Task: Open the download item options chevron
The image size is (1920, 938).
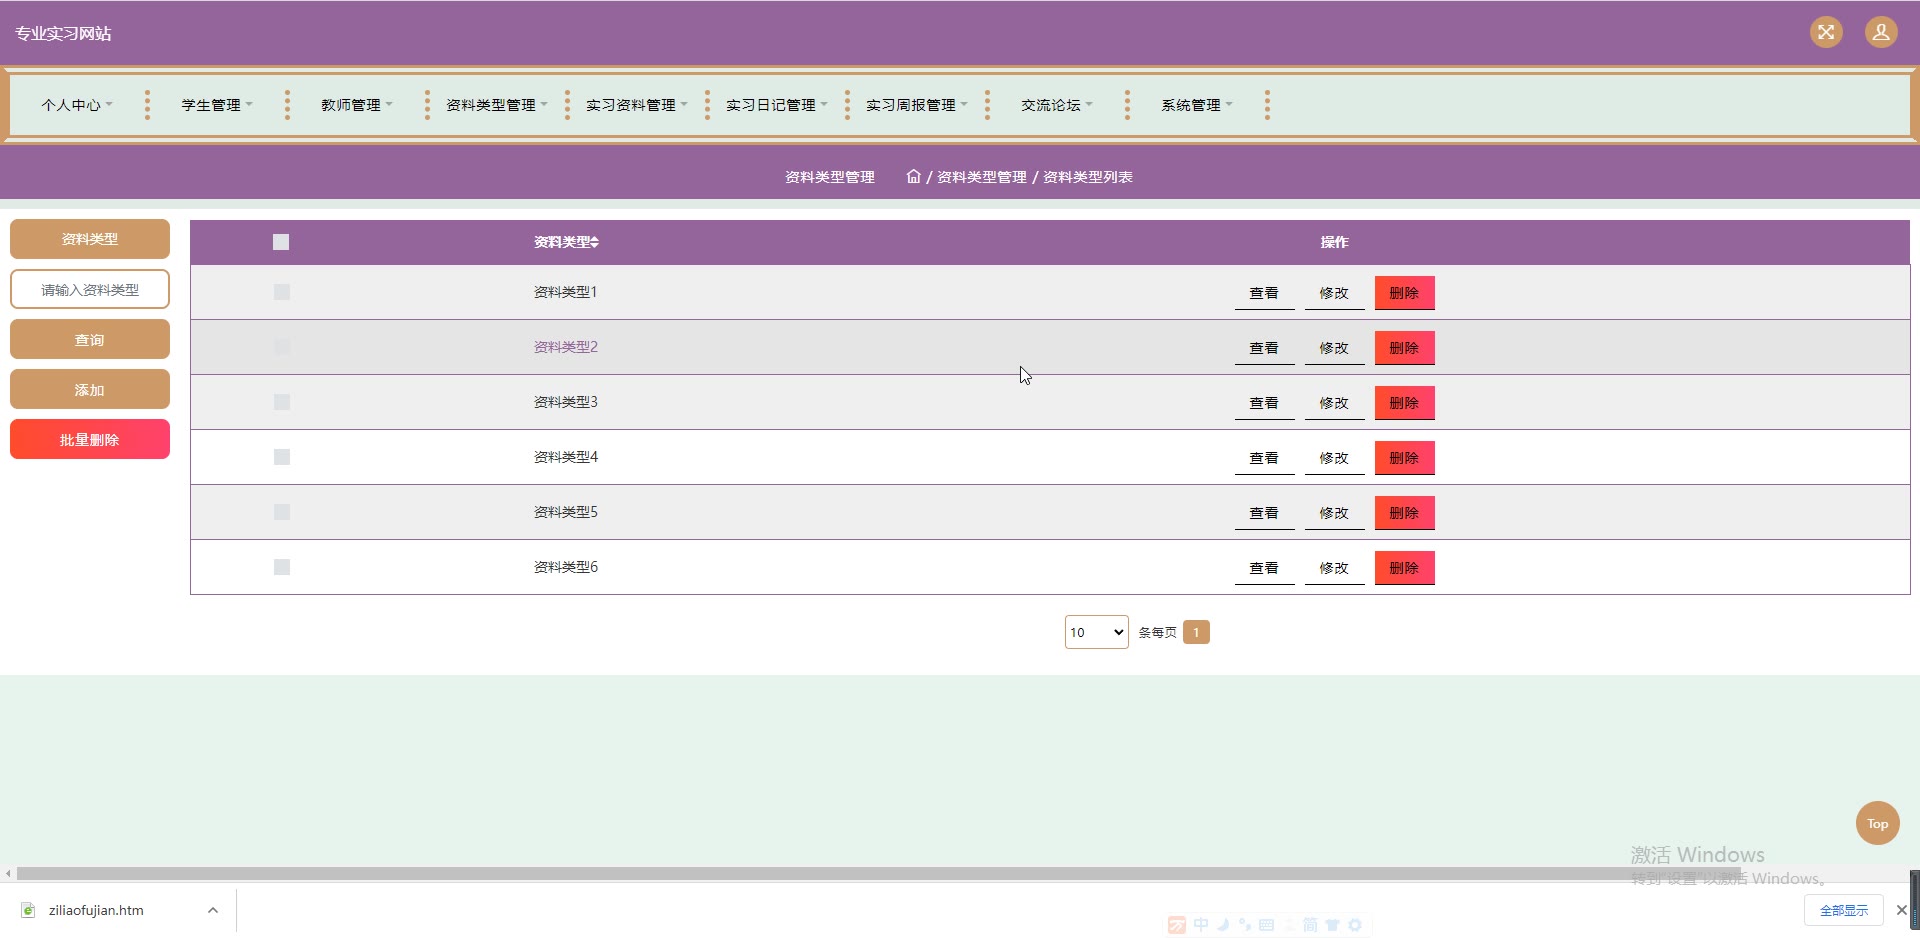Action: tap(212, 910)
